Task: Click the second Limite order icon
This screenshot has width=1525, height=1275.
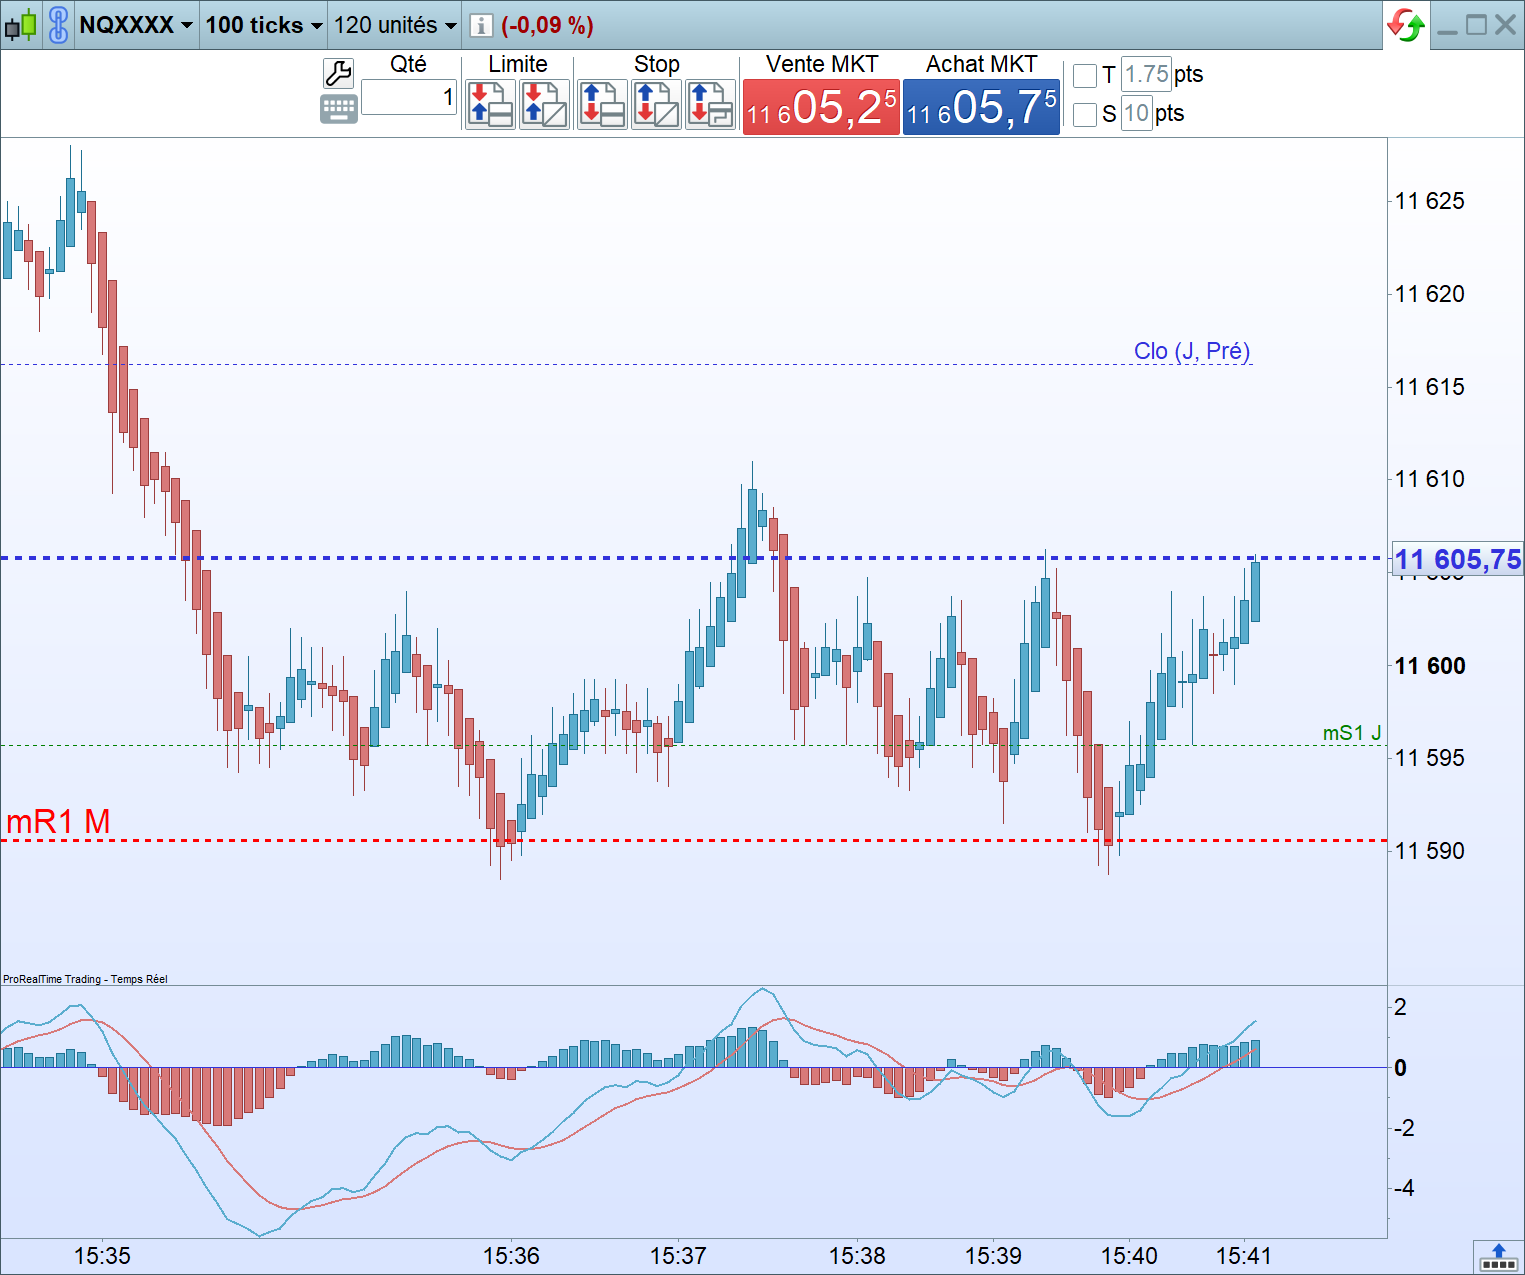Action: [545, 104]
